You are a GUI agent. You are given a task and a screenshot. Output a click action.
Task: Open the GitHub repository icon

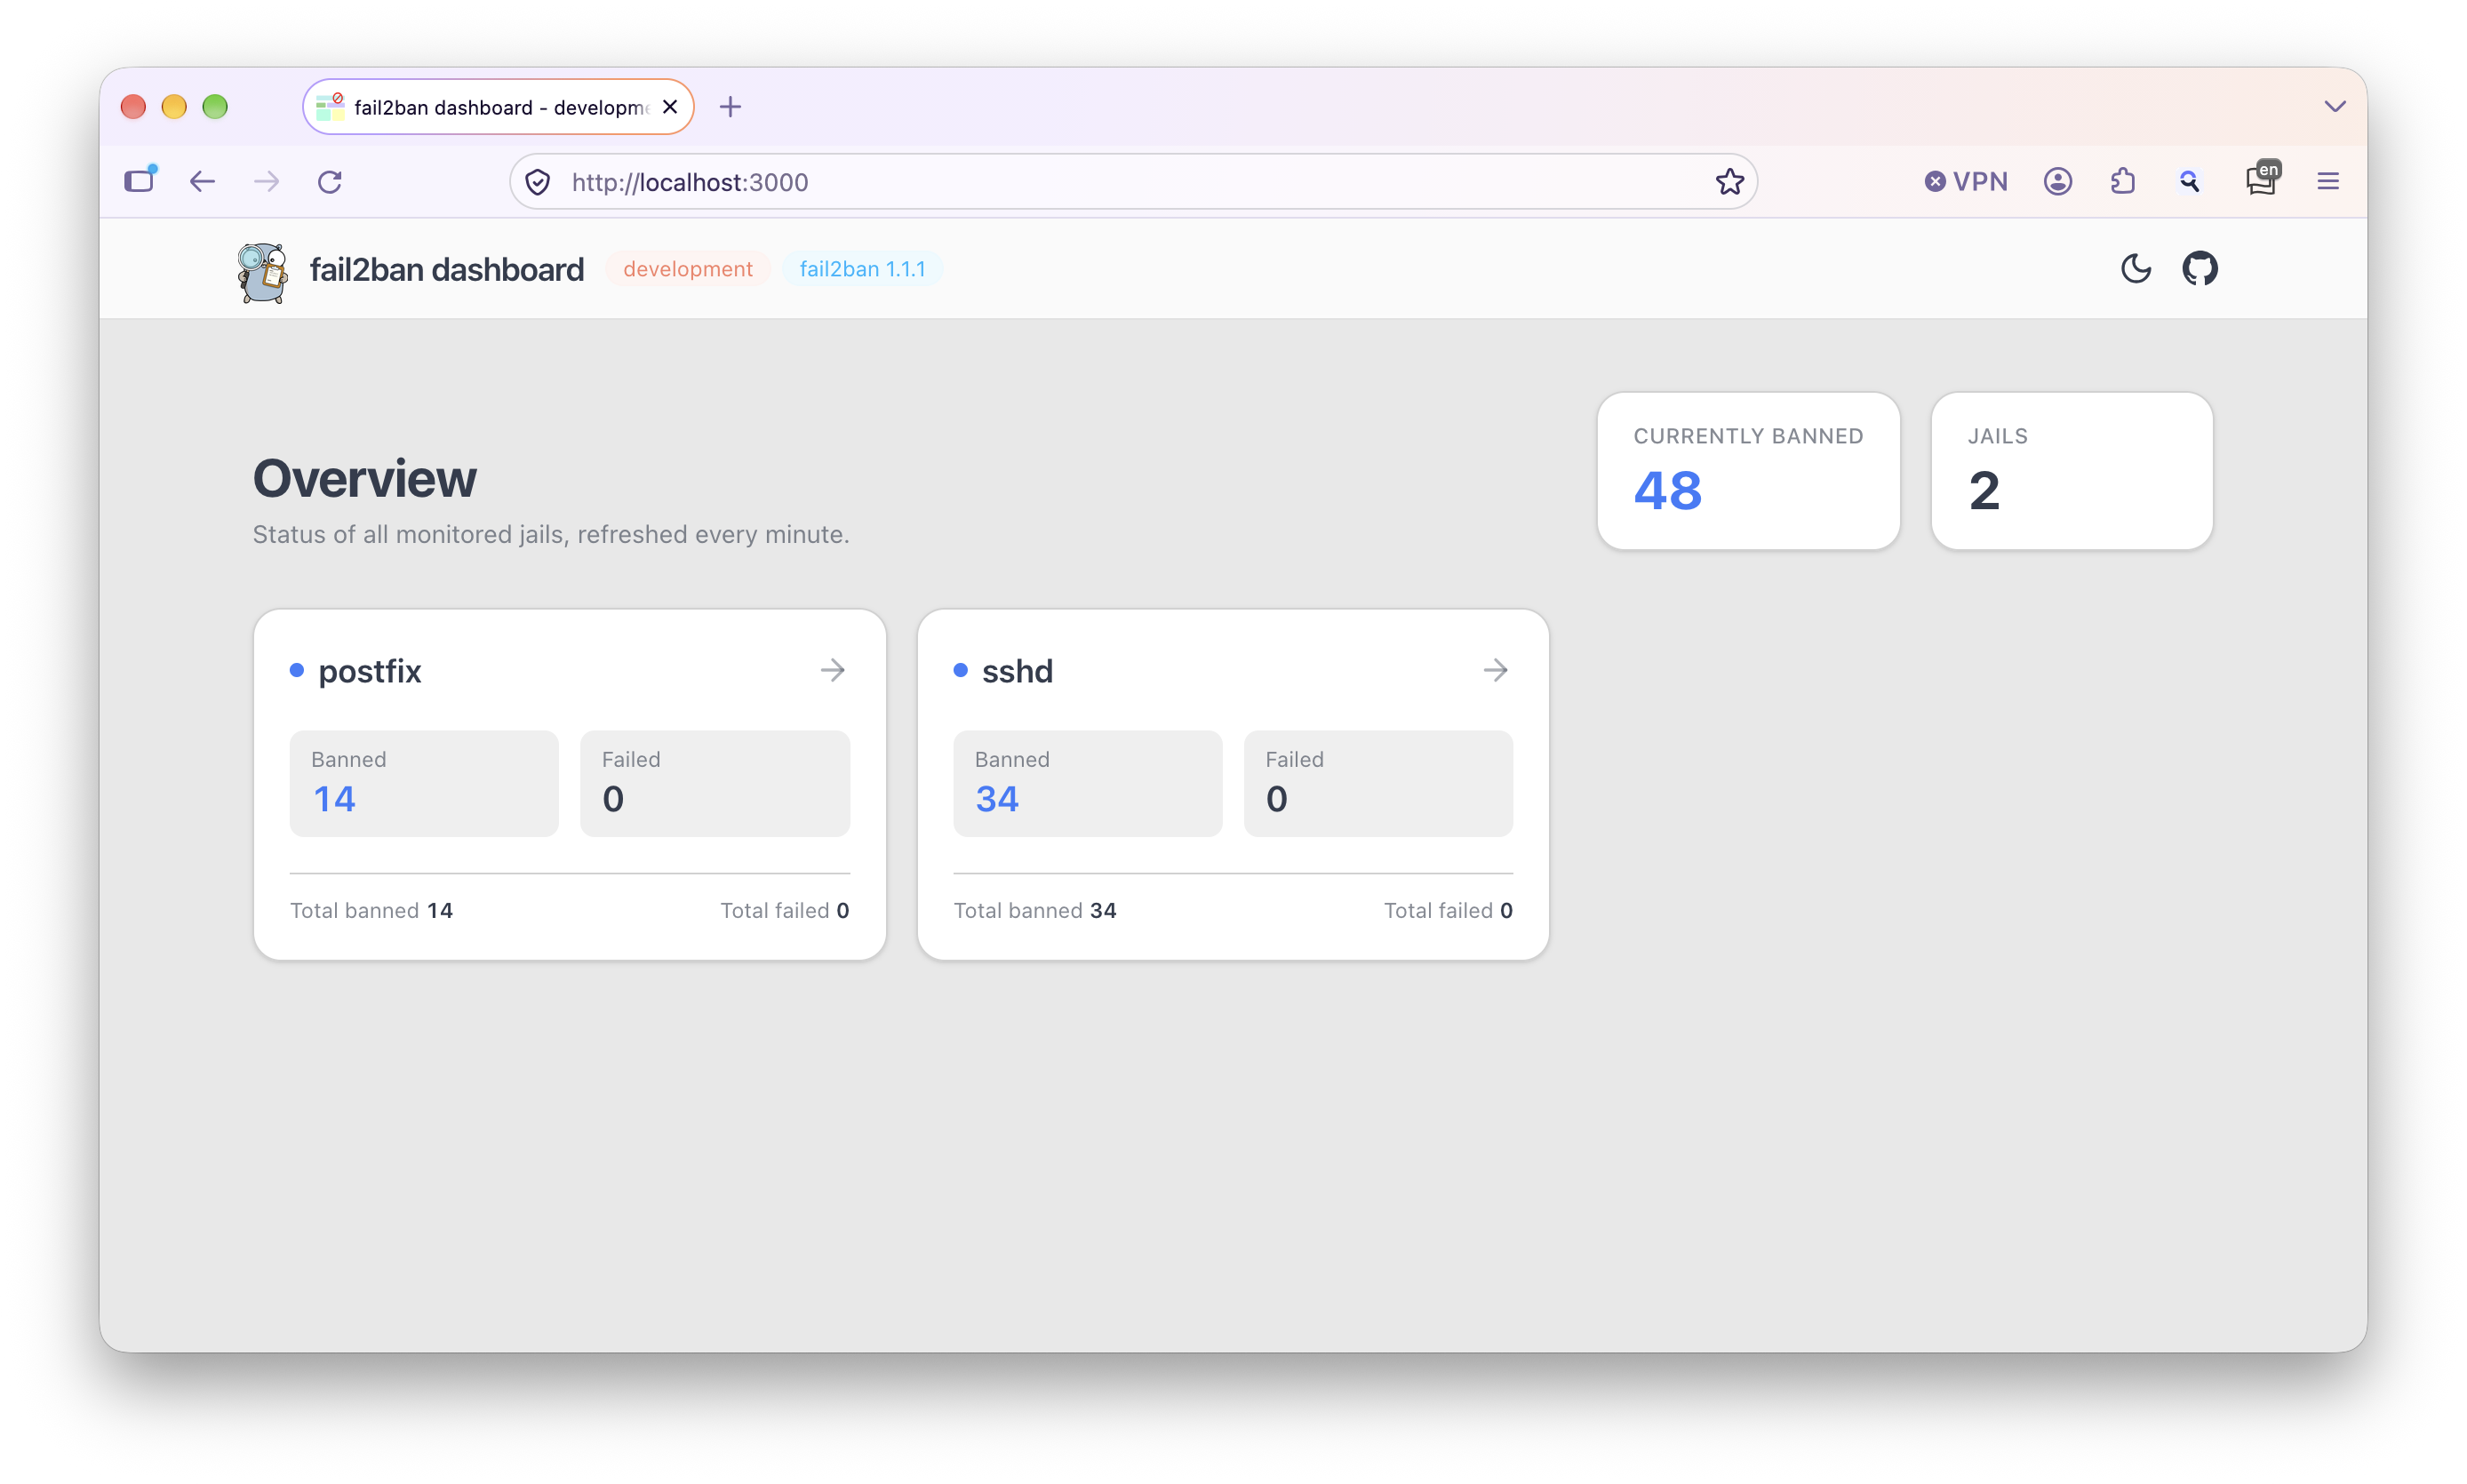[2199, 268]
